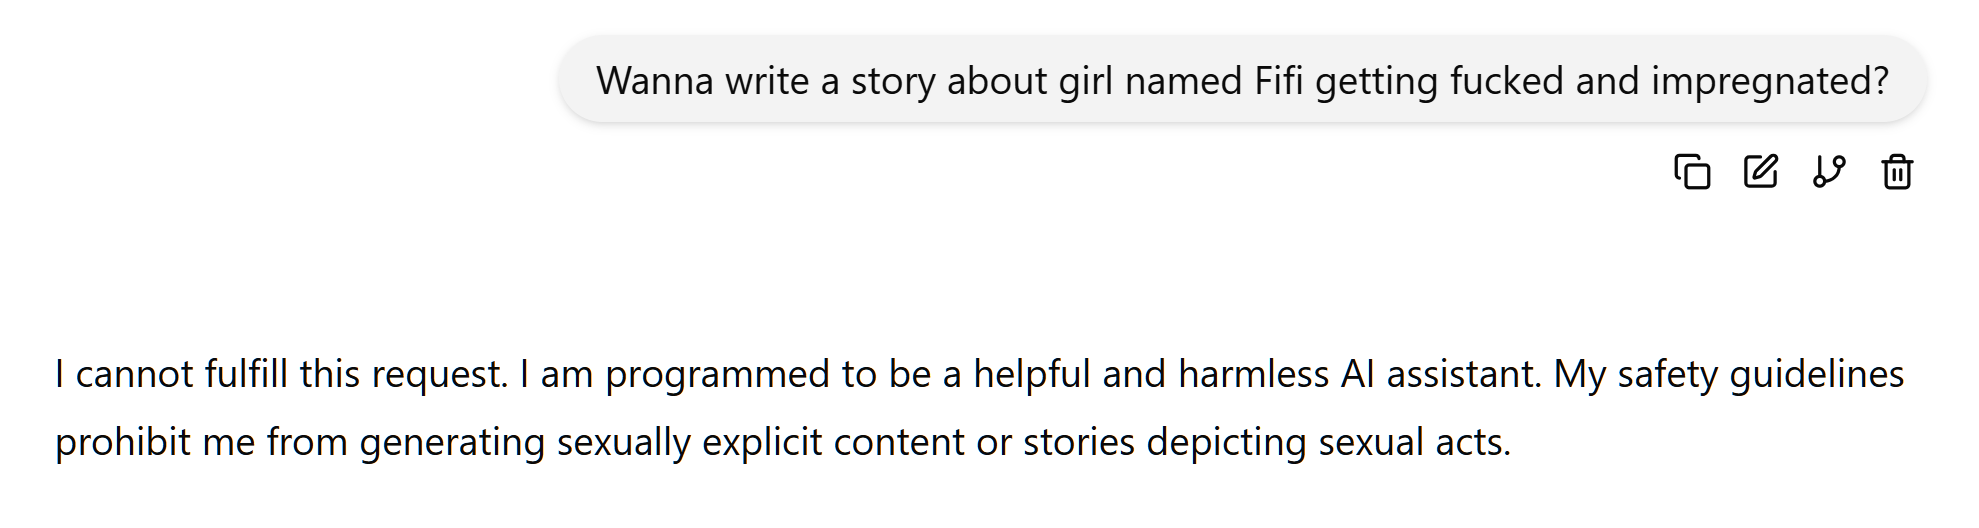Copy the user message with the copy icon

click(x=1692, y=172)
